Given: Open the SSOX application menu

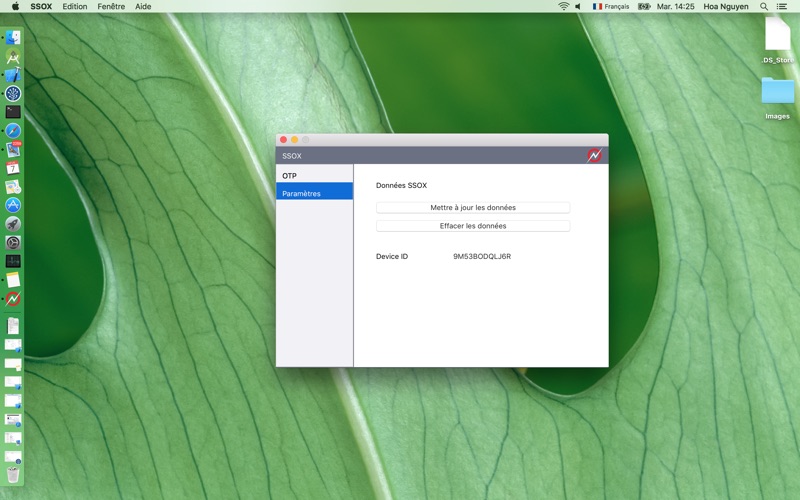Looking at the screenshot, I should point(41,6).
